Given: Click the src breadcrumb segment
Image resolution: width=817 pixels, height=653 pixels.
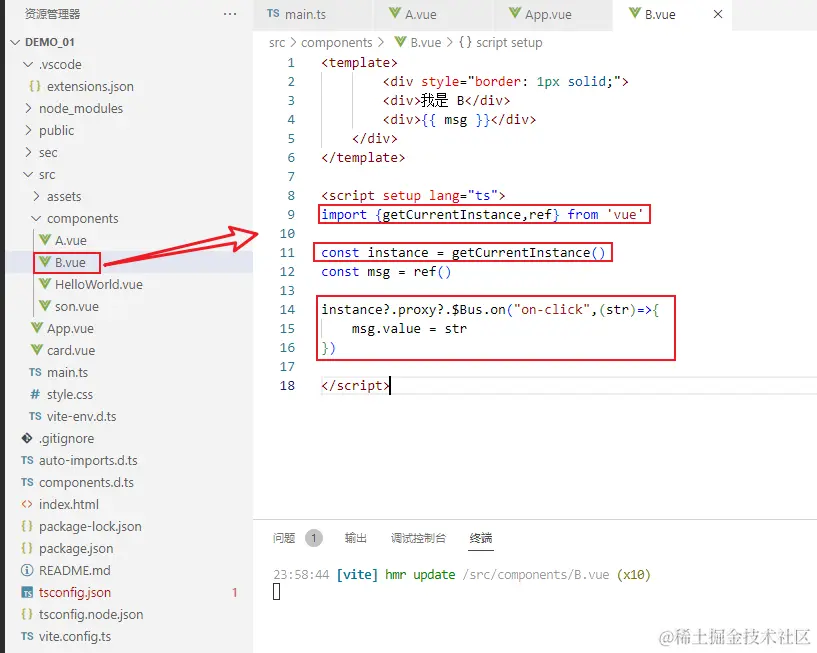Looking at the screenshot, I should 277,42.
